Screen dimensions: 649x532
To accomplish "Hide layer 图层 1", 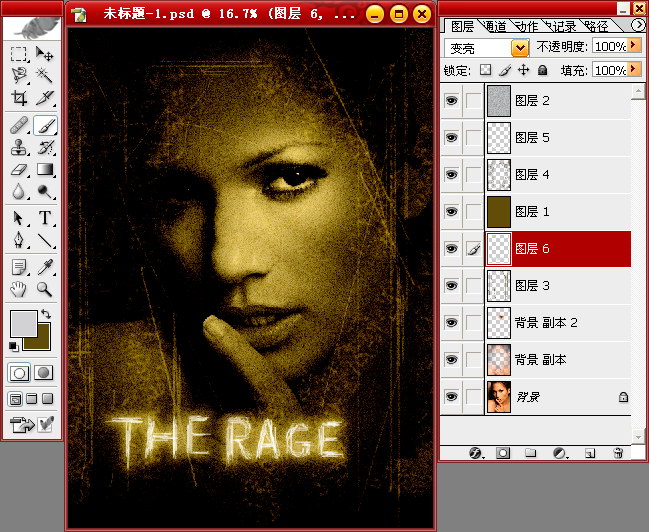I will 452,212.
